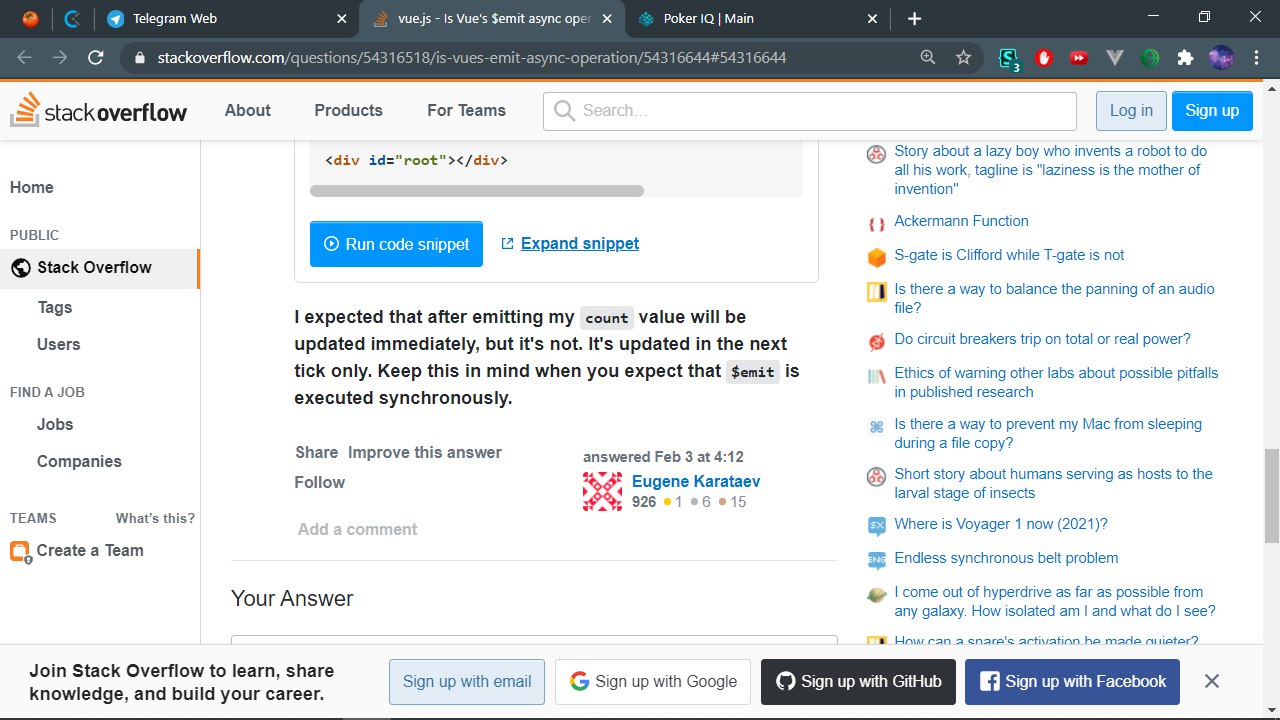Click site icon beside S-gate question
Viewport: 1280px width, 720px height.
(x=876, y=257)
